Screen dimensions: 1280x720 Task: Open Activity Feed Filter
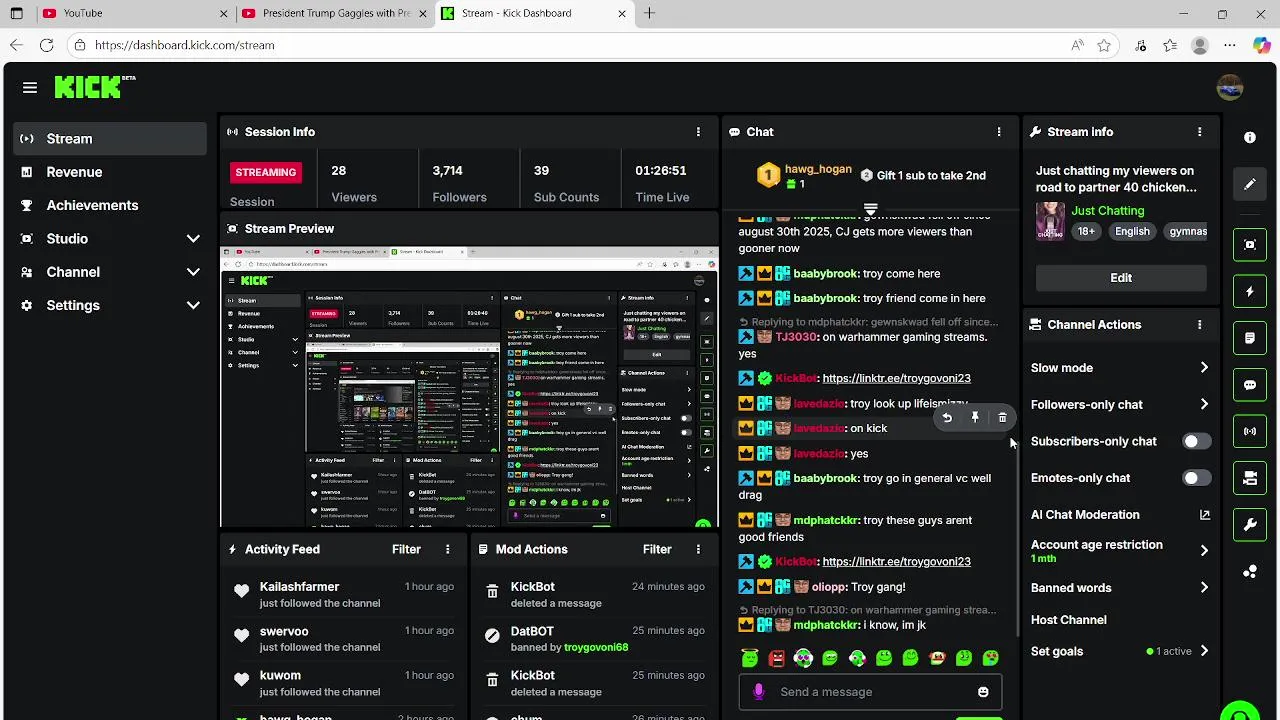[406, 549]
